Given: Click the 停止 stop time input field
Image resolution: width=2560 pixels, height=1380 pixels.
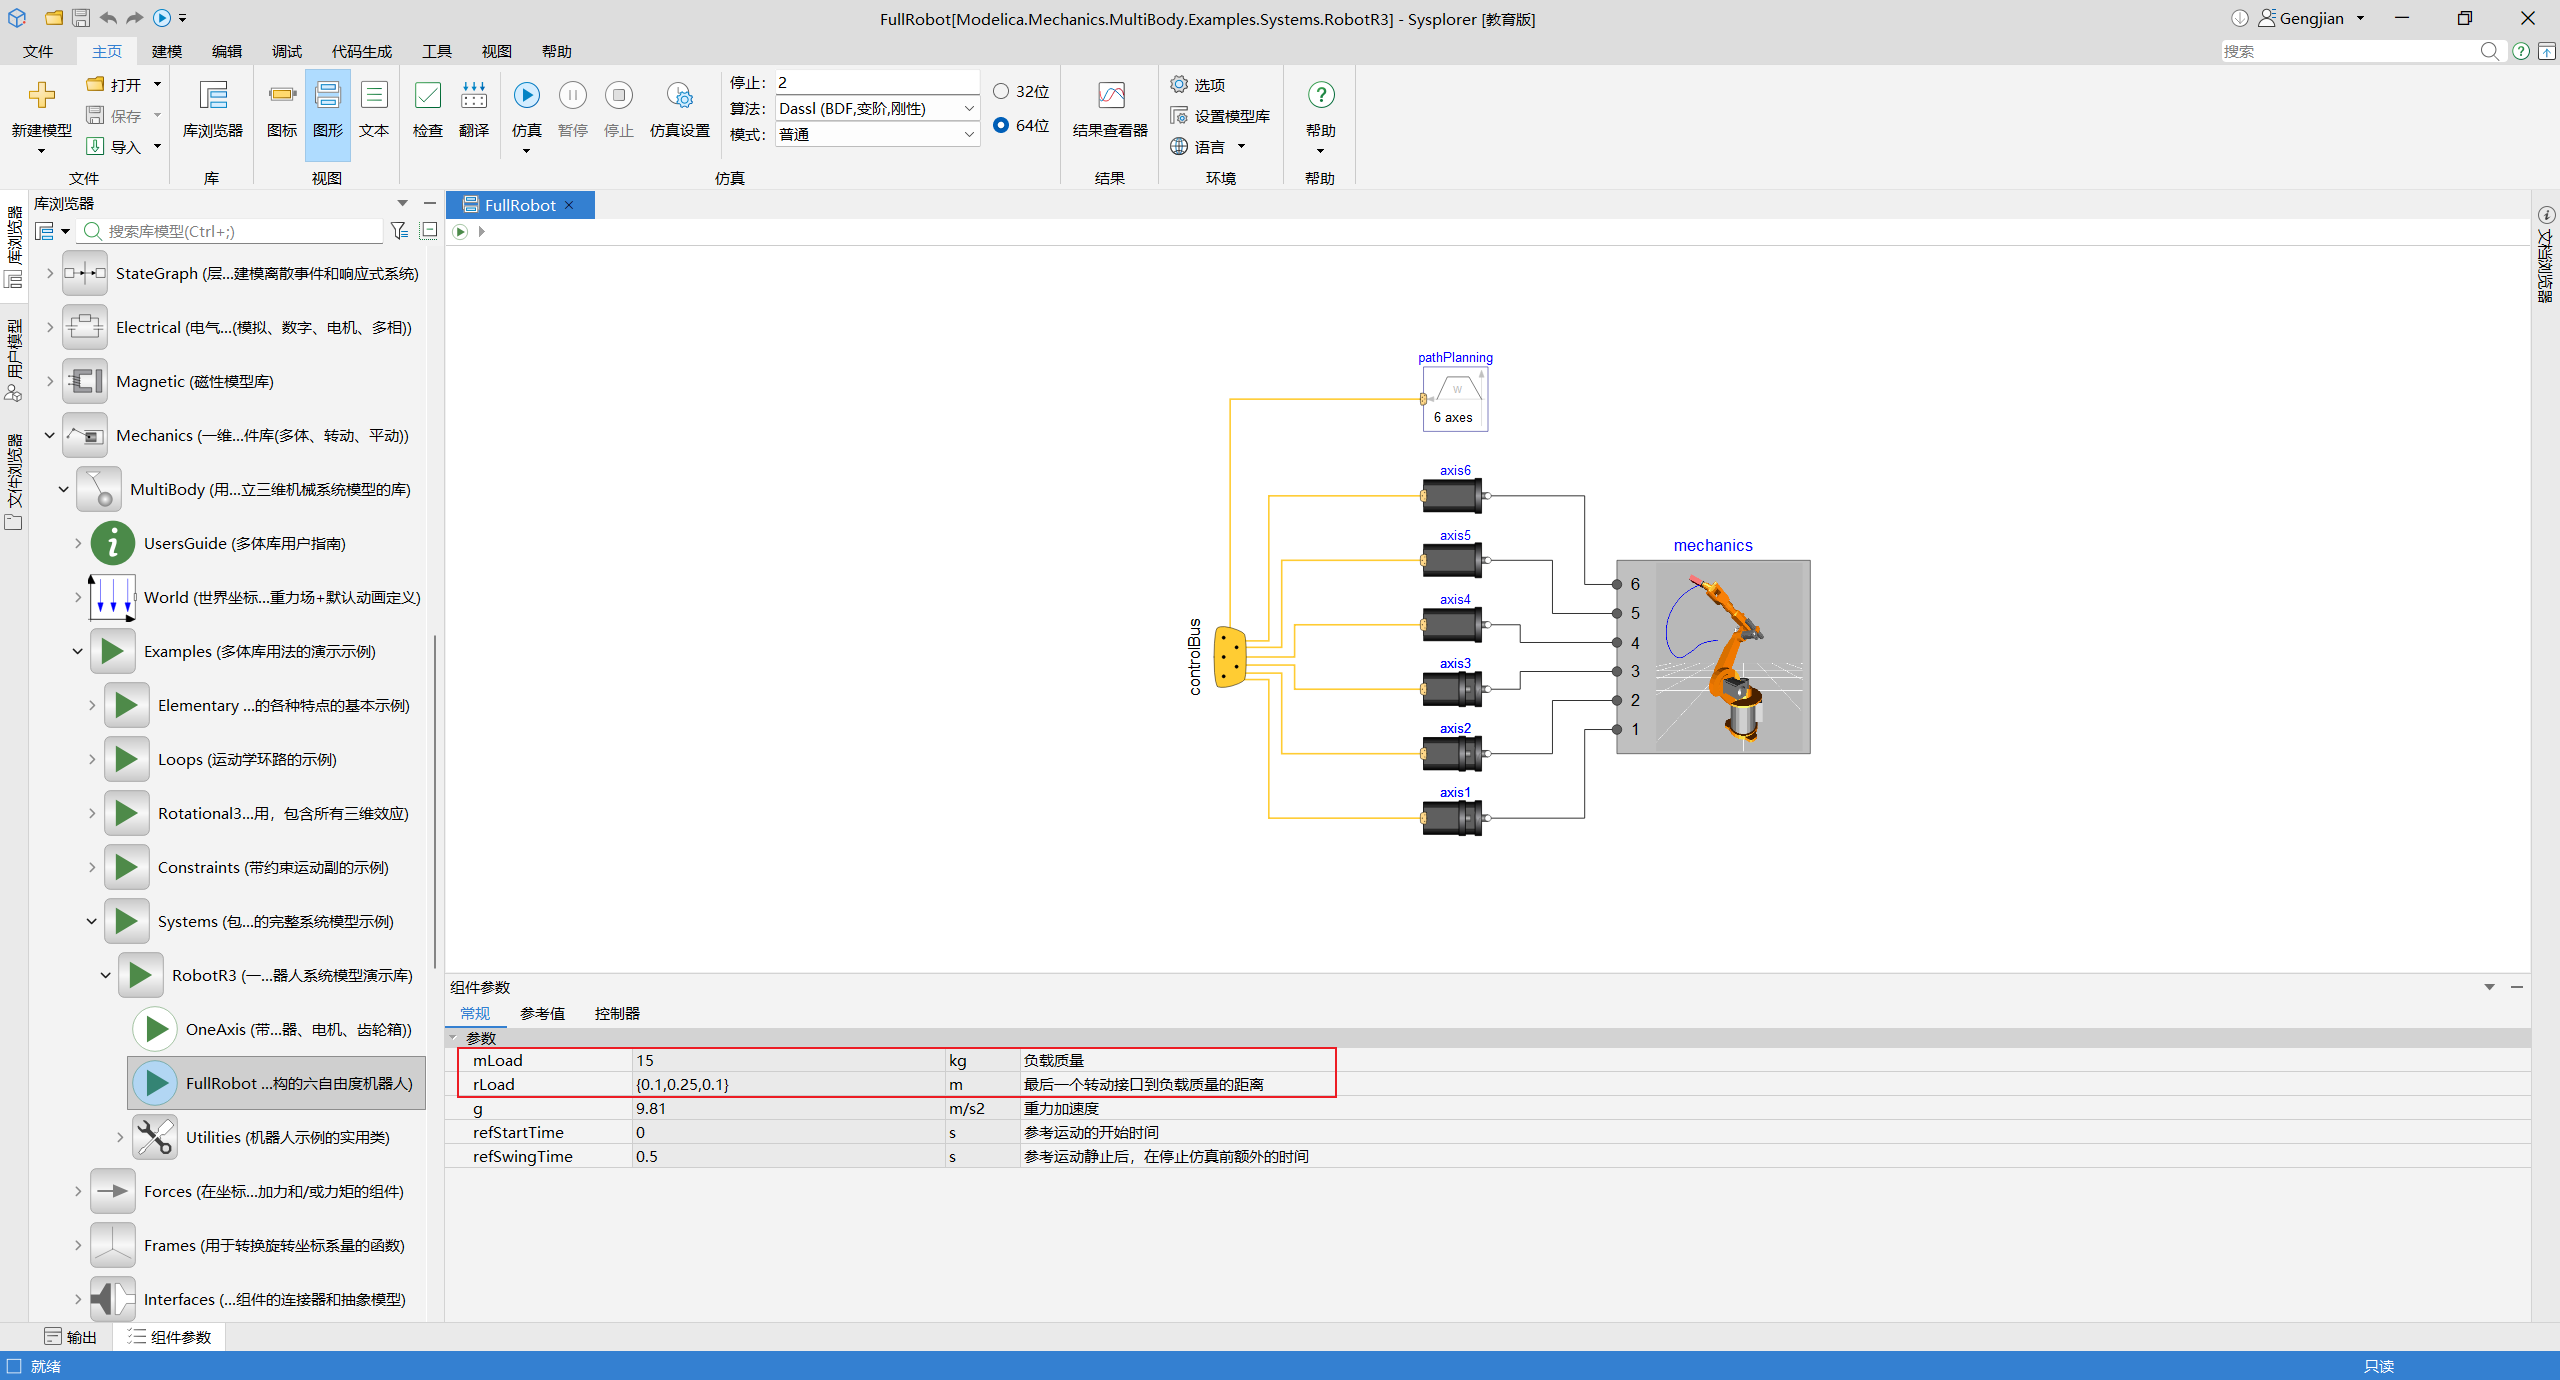Looking at the screenshot, I should click(x=877, y=82).
